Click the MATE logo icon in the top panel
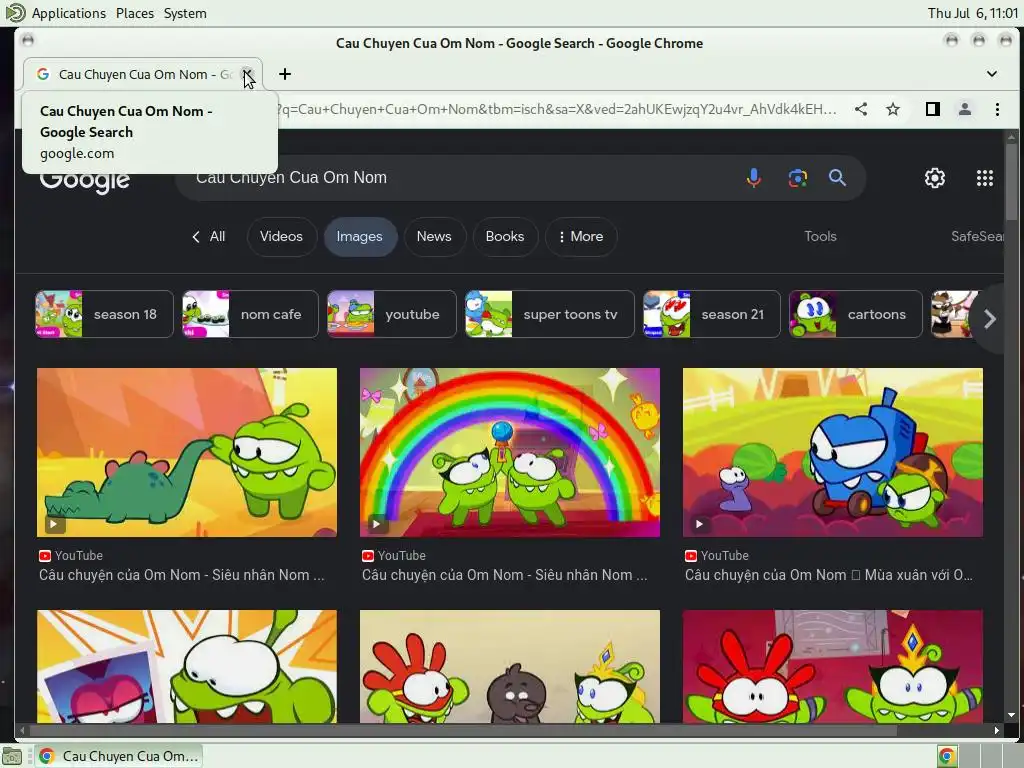This screenshot has width=1024, height=768. coord(15,12)
